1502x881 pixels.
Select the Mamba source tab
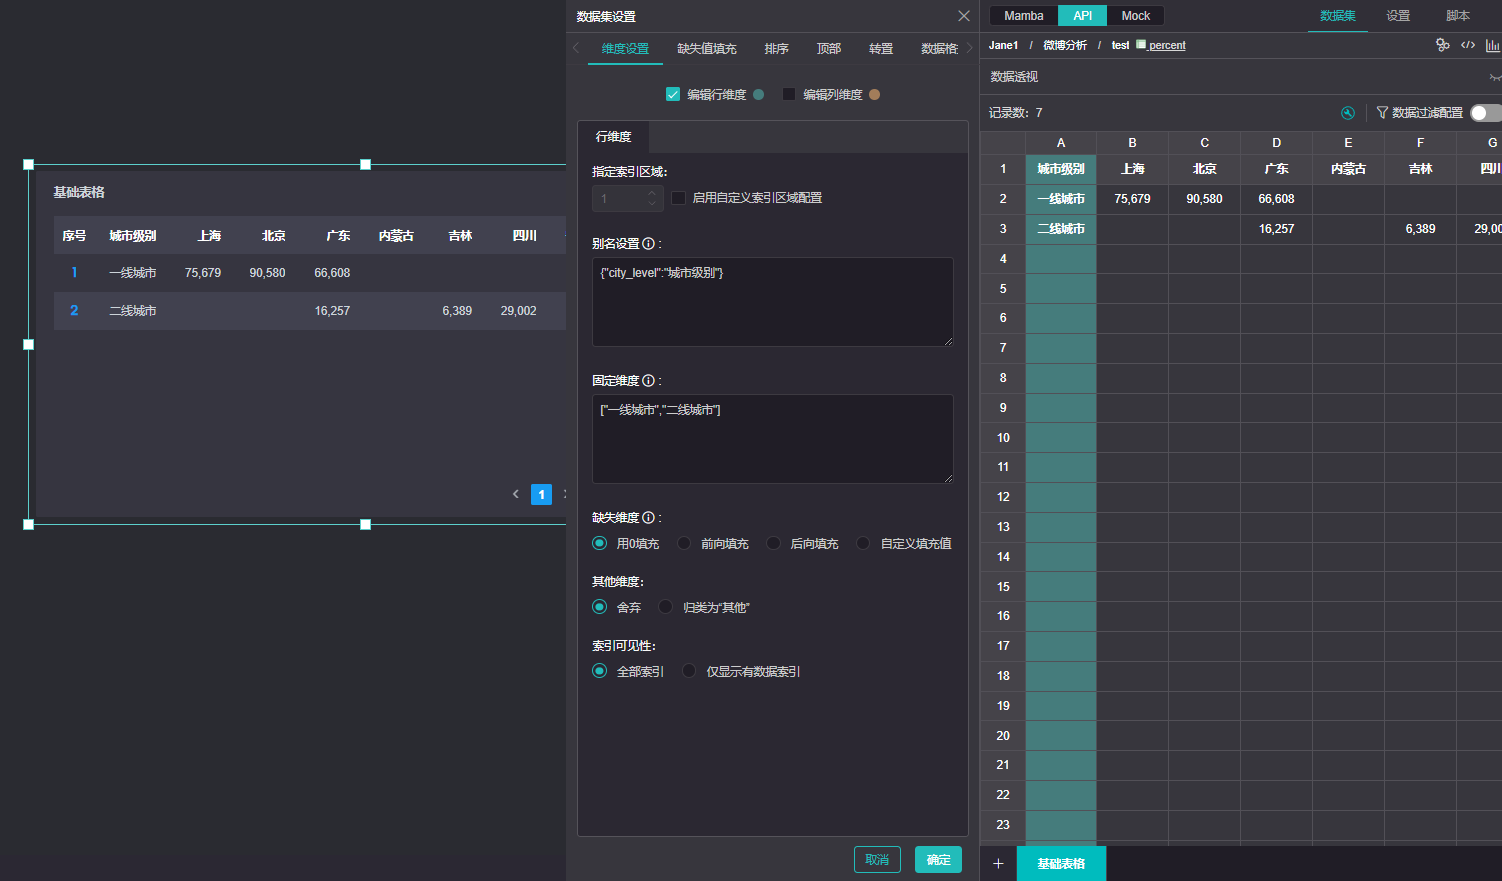pyautogui.click(x=1024, y=16)
